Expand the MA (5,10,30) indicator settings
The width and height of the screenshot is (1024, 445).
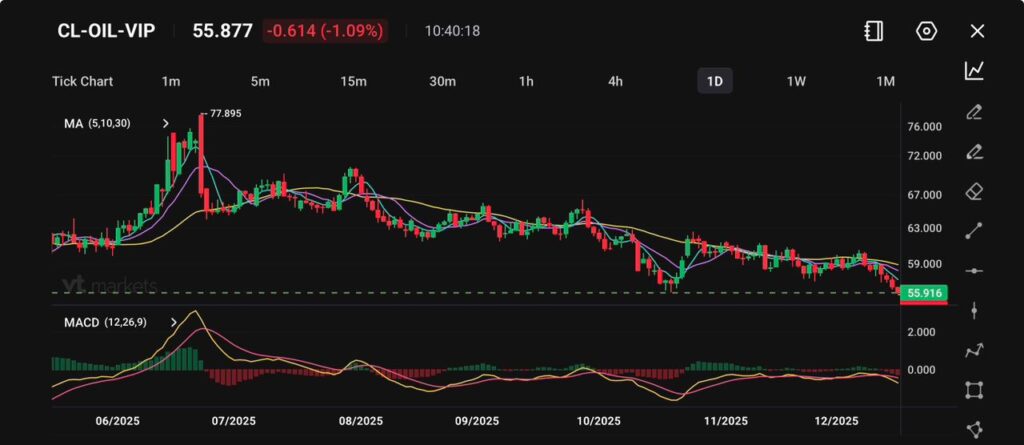[166, 123]
